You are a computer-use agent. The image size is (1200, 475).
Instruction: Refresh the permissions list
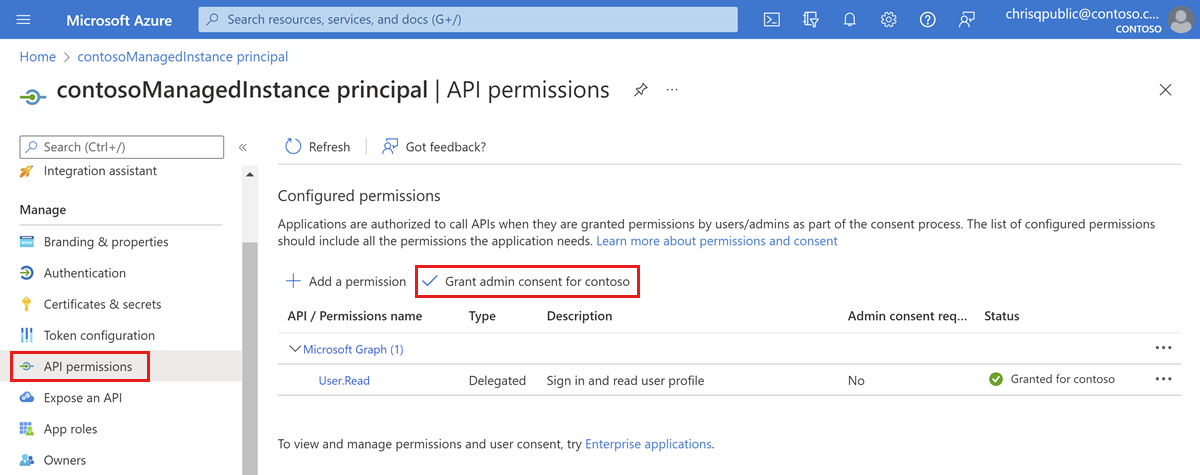(318, 147)
